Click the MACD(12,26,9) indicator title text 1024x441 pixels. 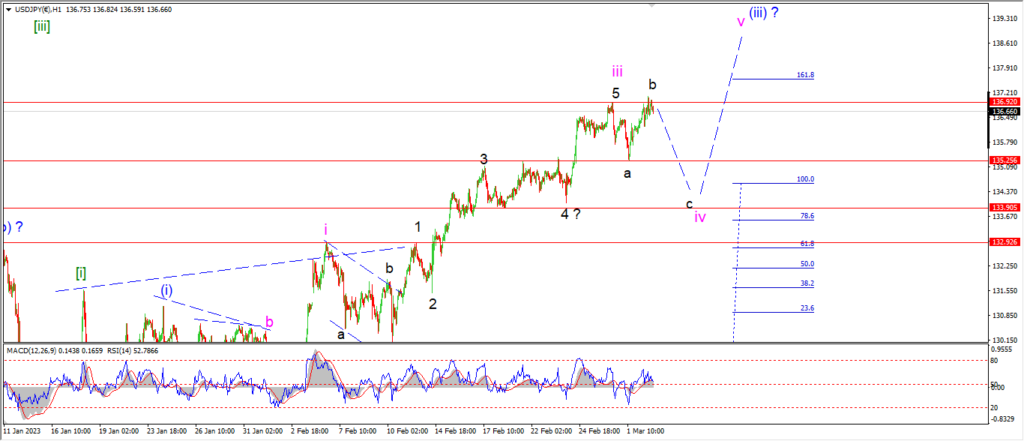click(x=29, y=351)
